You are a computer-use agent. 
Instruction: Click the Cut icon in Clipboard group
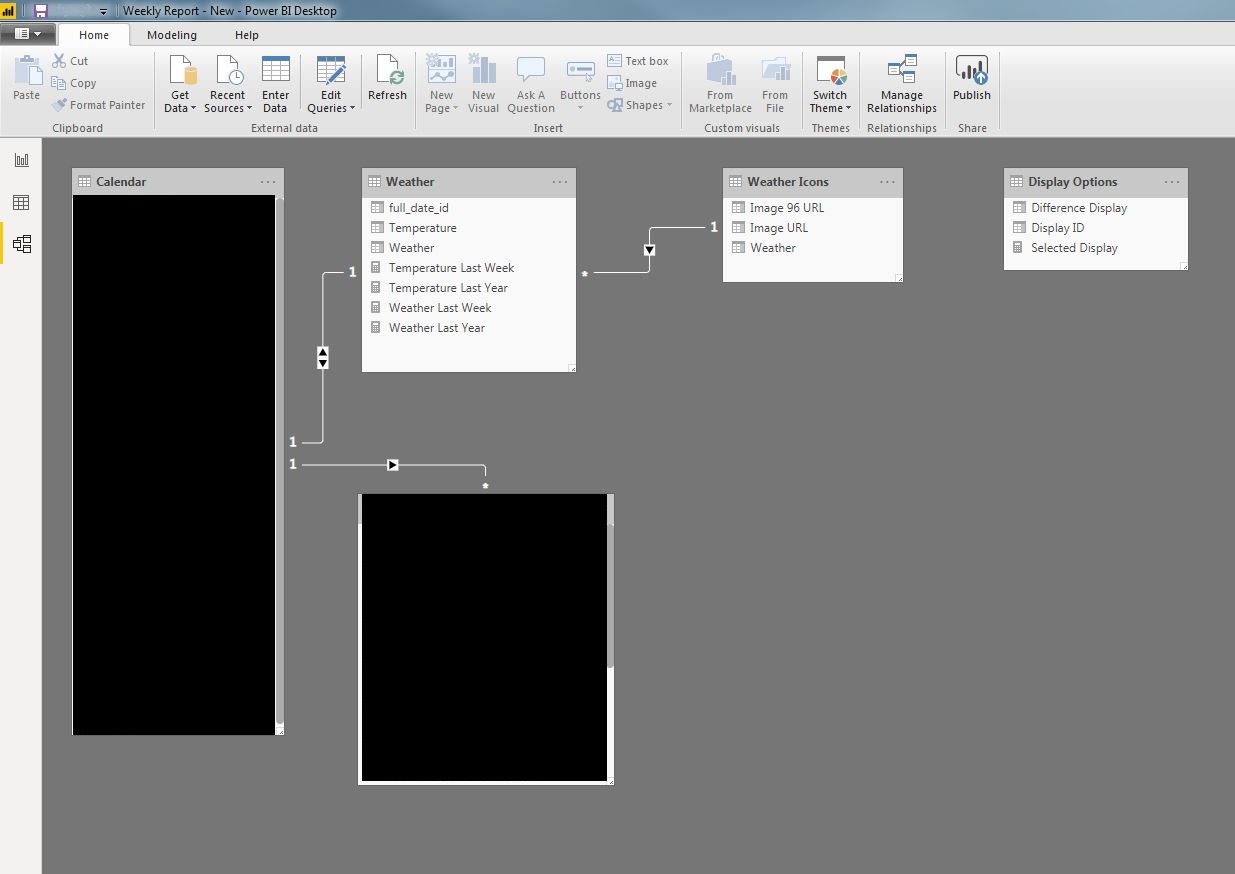(59, 61)
